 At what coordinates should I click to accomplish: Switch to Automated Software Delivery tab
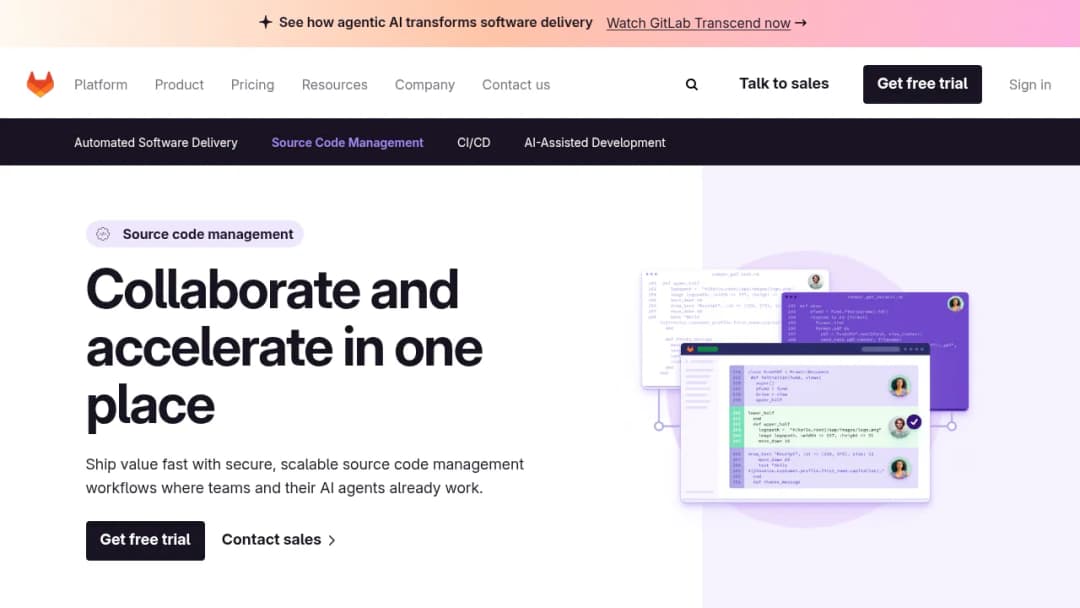[x=156, y=143]
